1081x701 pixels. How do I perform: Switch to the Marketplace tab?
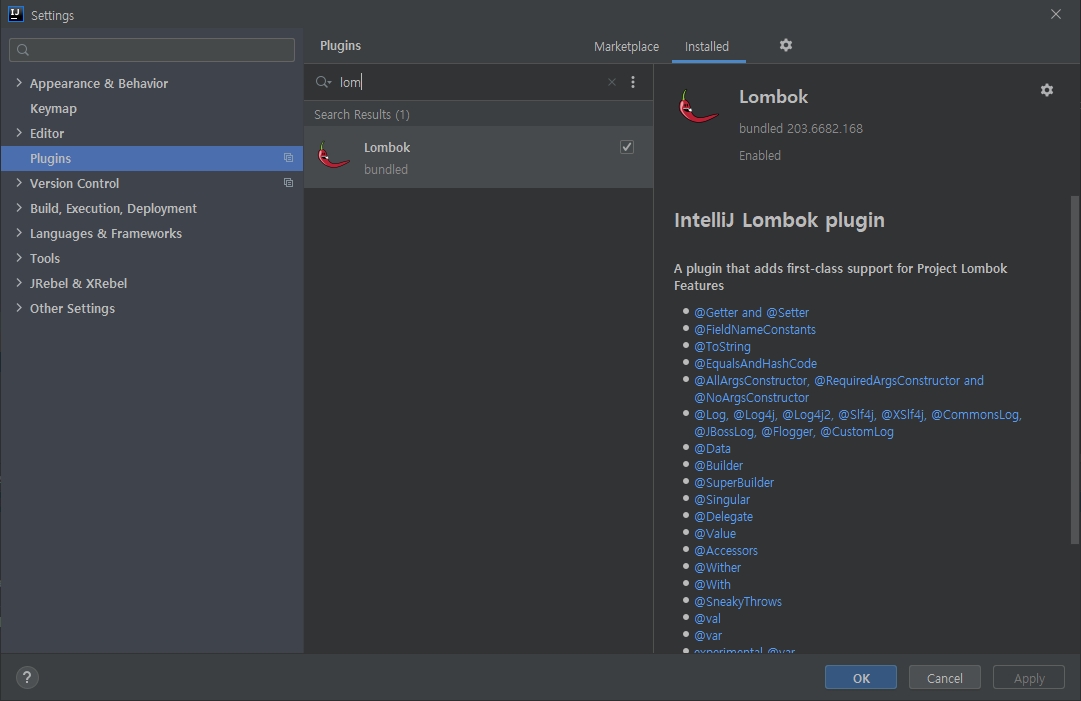click(x=626, y=46)
